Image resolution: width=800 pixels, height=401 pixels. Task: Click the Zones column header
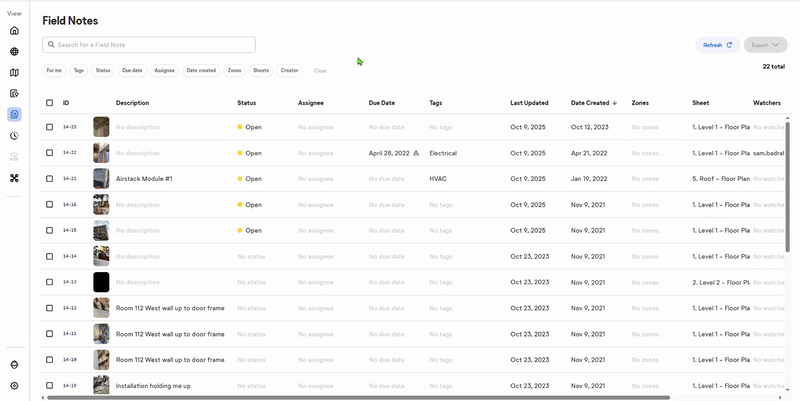(640, 103)
